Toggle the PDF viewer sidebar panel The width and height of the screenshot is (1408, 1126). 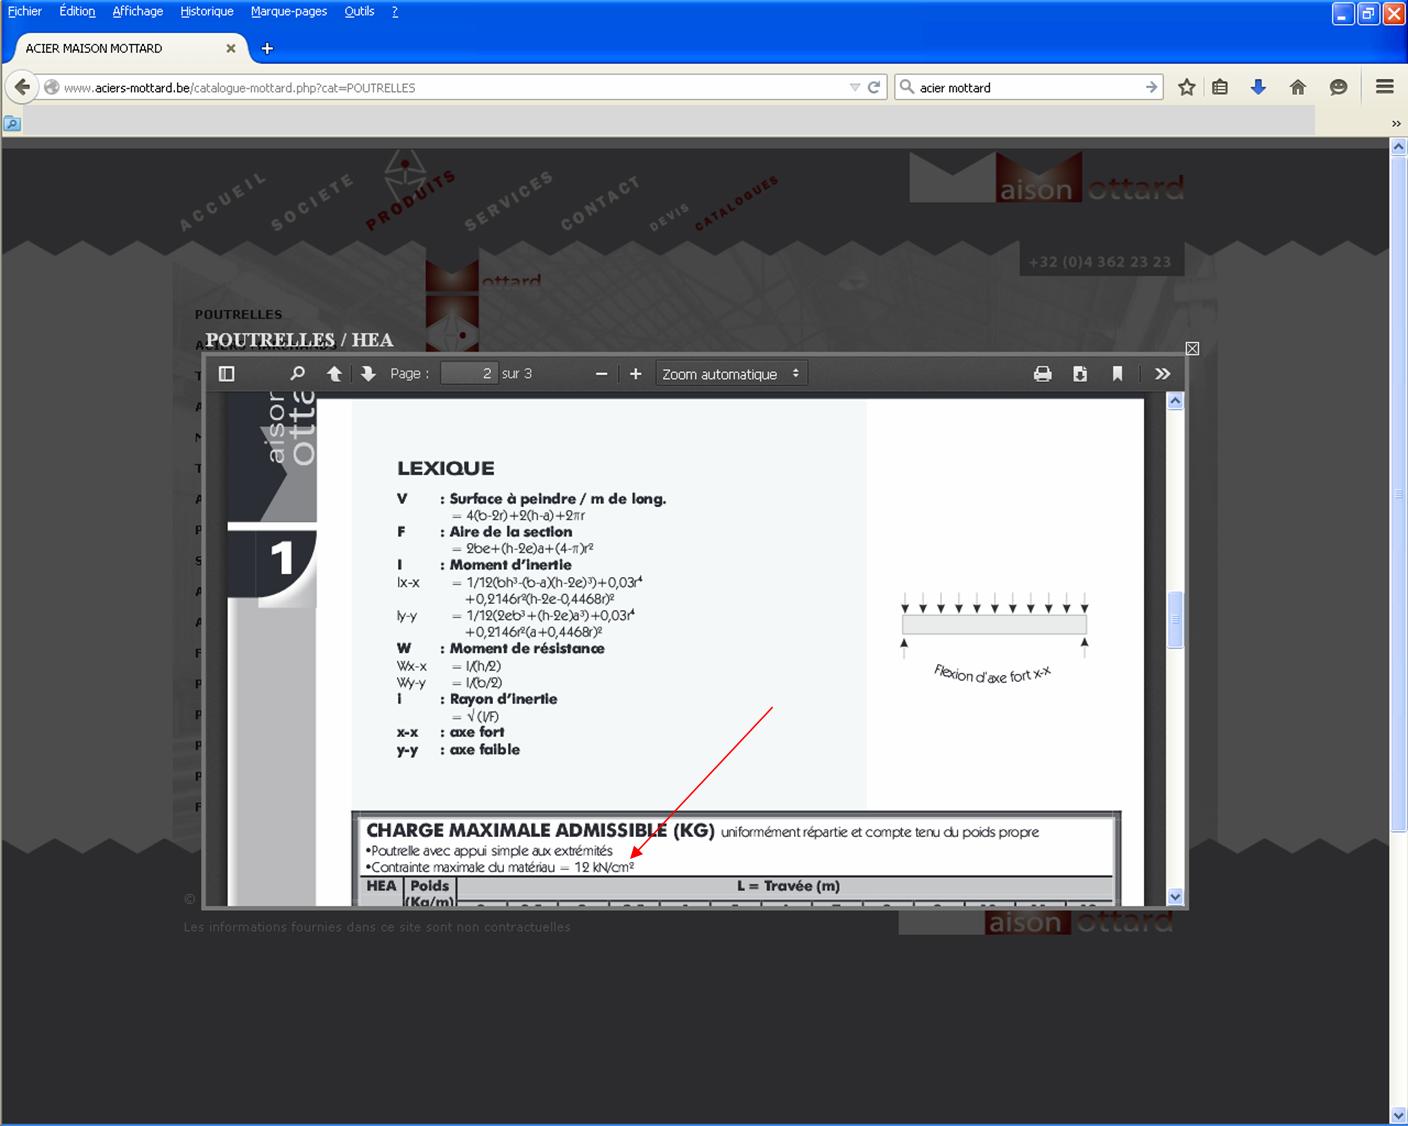coord(227,374)
